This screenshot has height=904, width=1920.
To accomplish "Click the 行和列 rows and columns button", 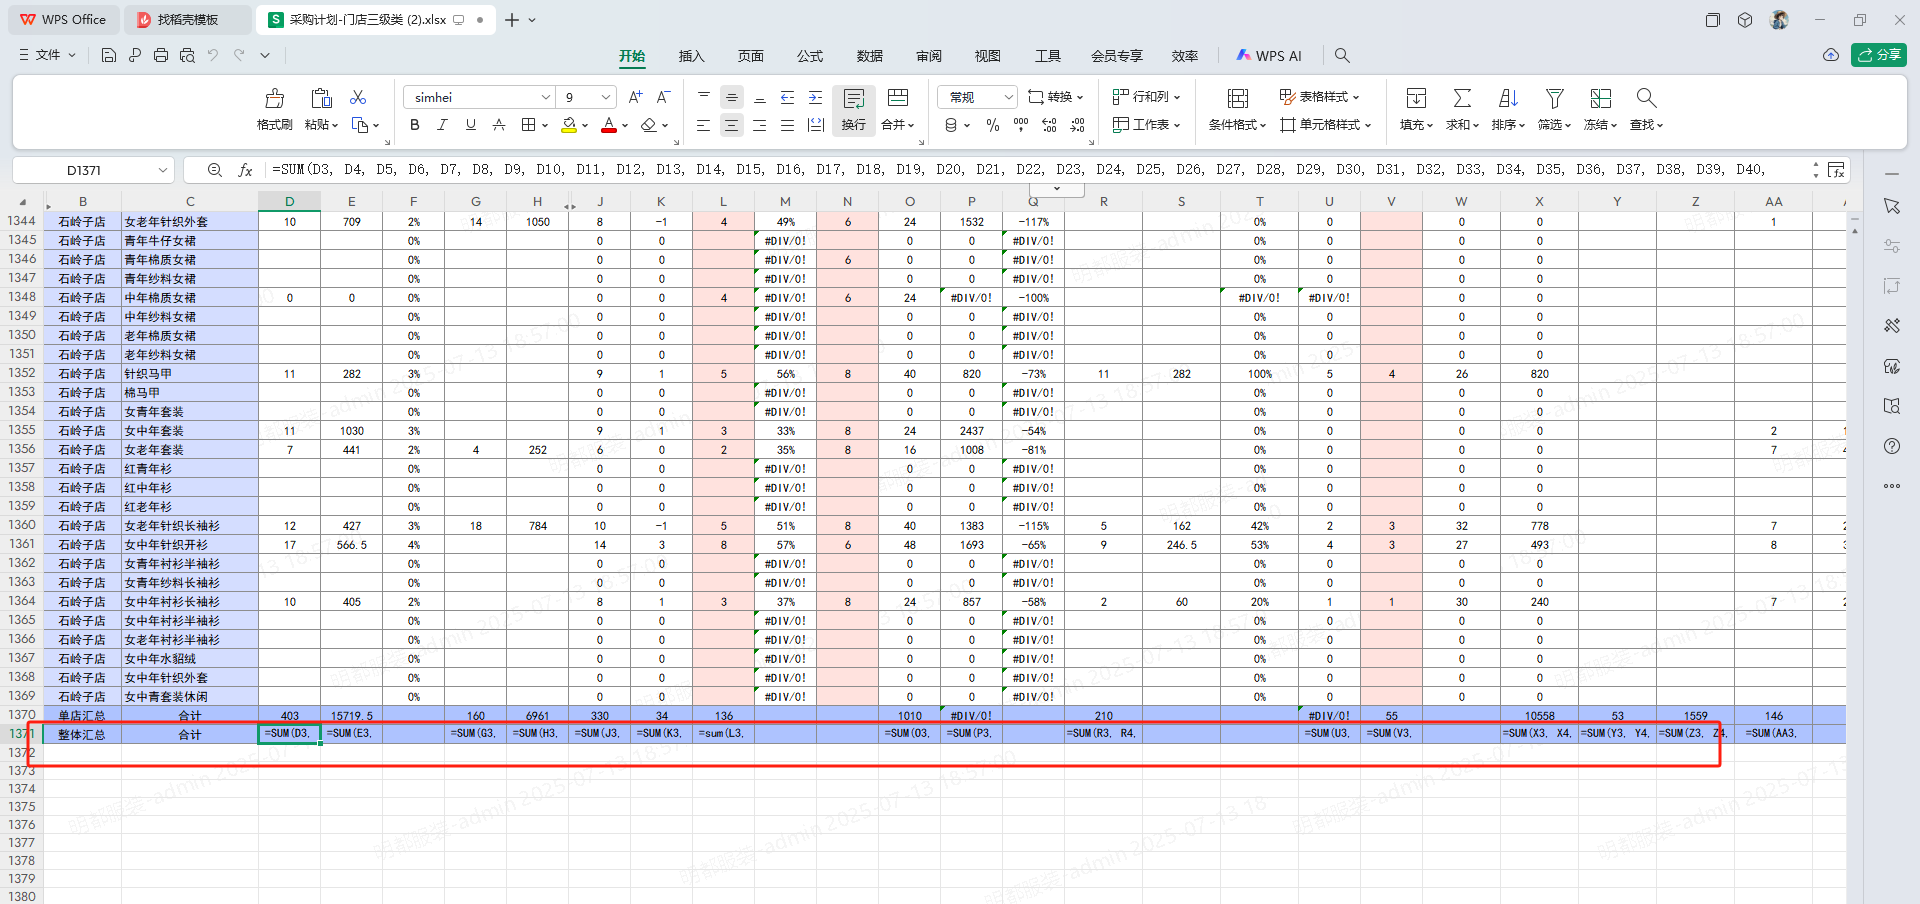I will 1146,97.
